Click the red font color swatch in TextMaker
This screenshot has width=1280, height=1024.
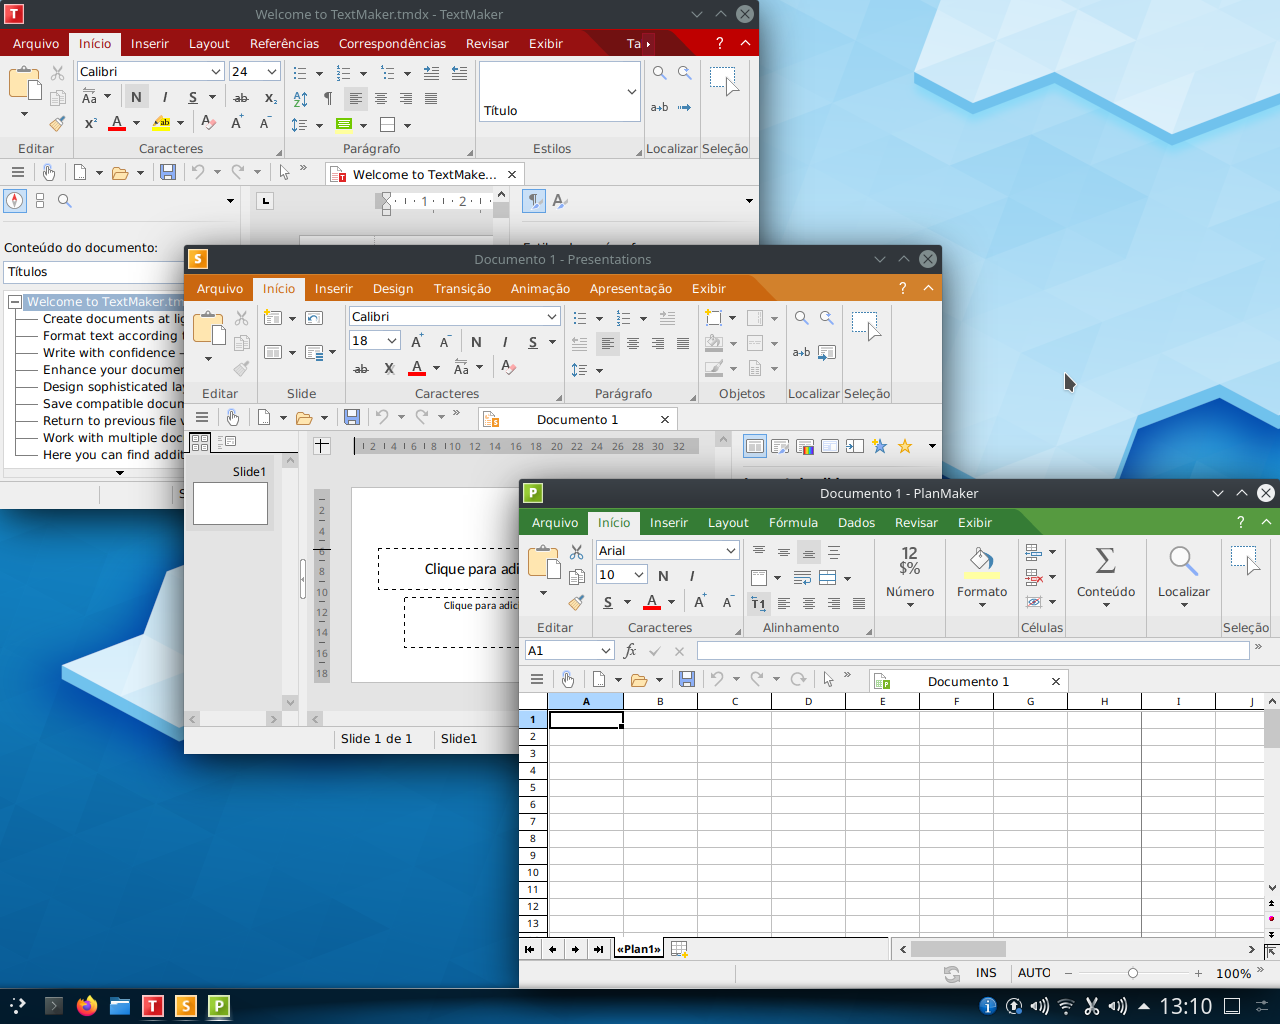click(x=117, y=122)
